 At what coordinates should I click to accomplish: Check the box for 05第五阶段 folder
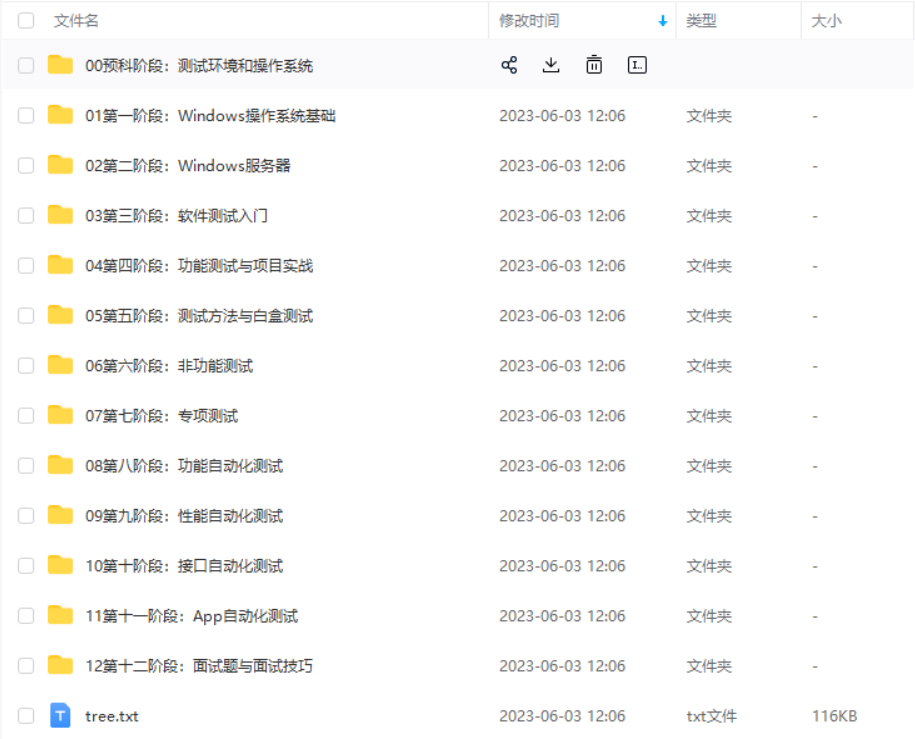pos(26,316)
